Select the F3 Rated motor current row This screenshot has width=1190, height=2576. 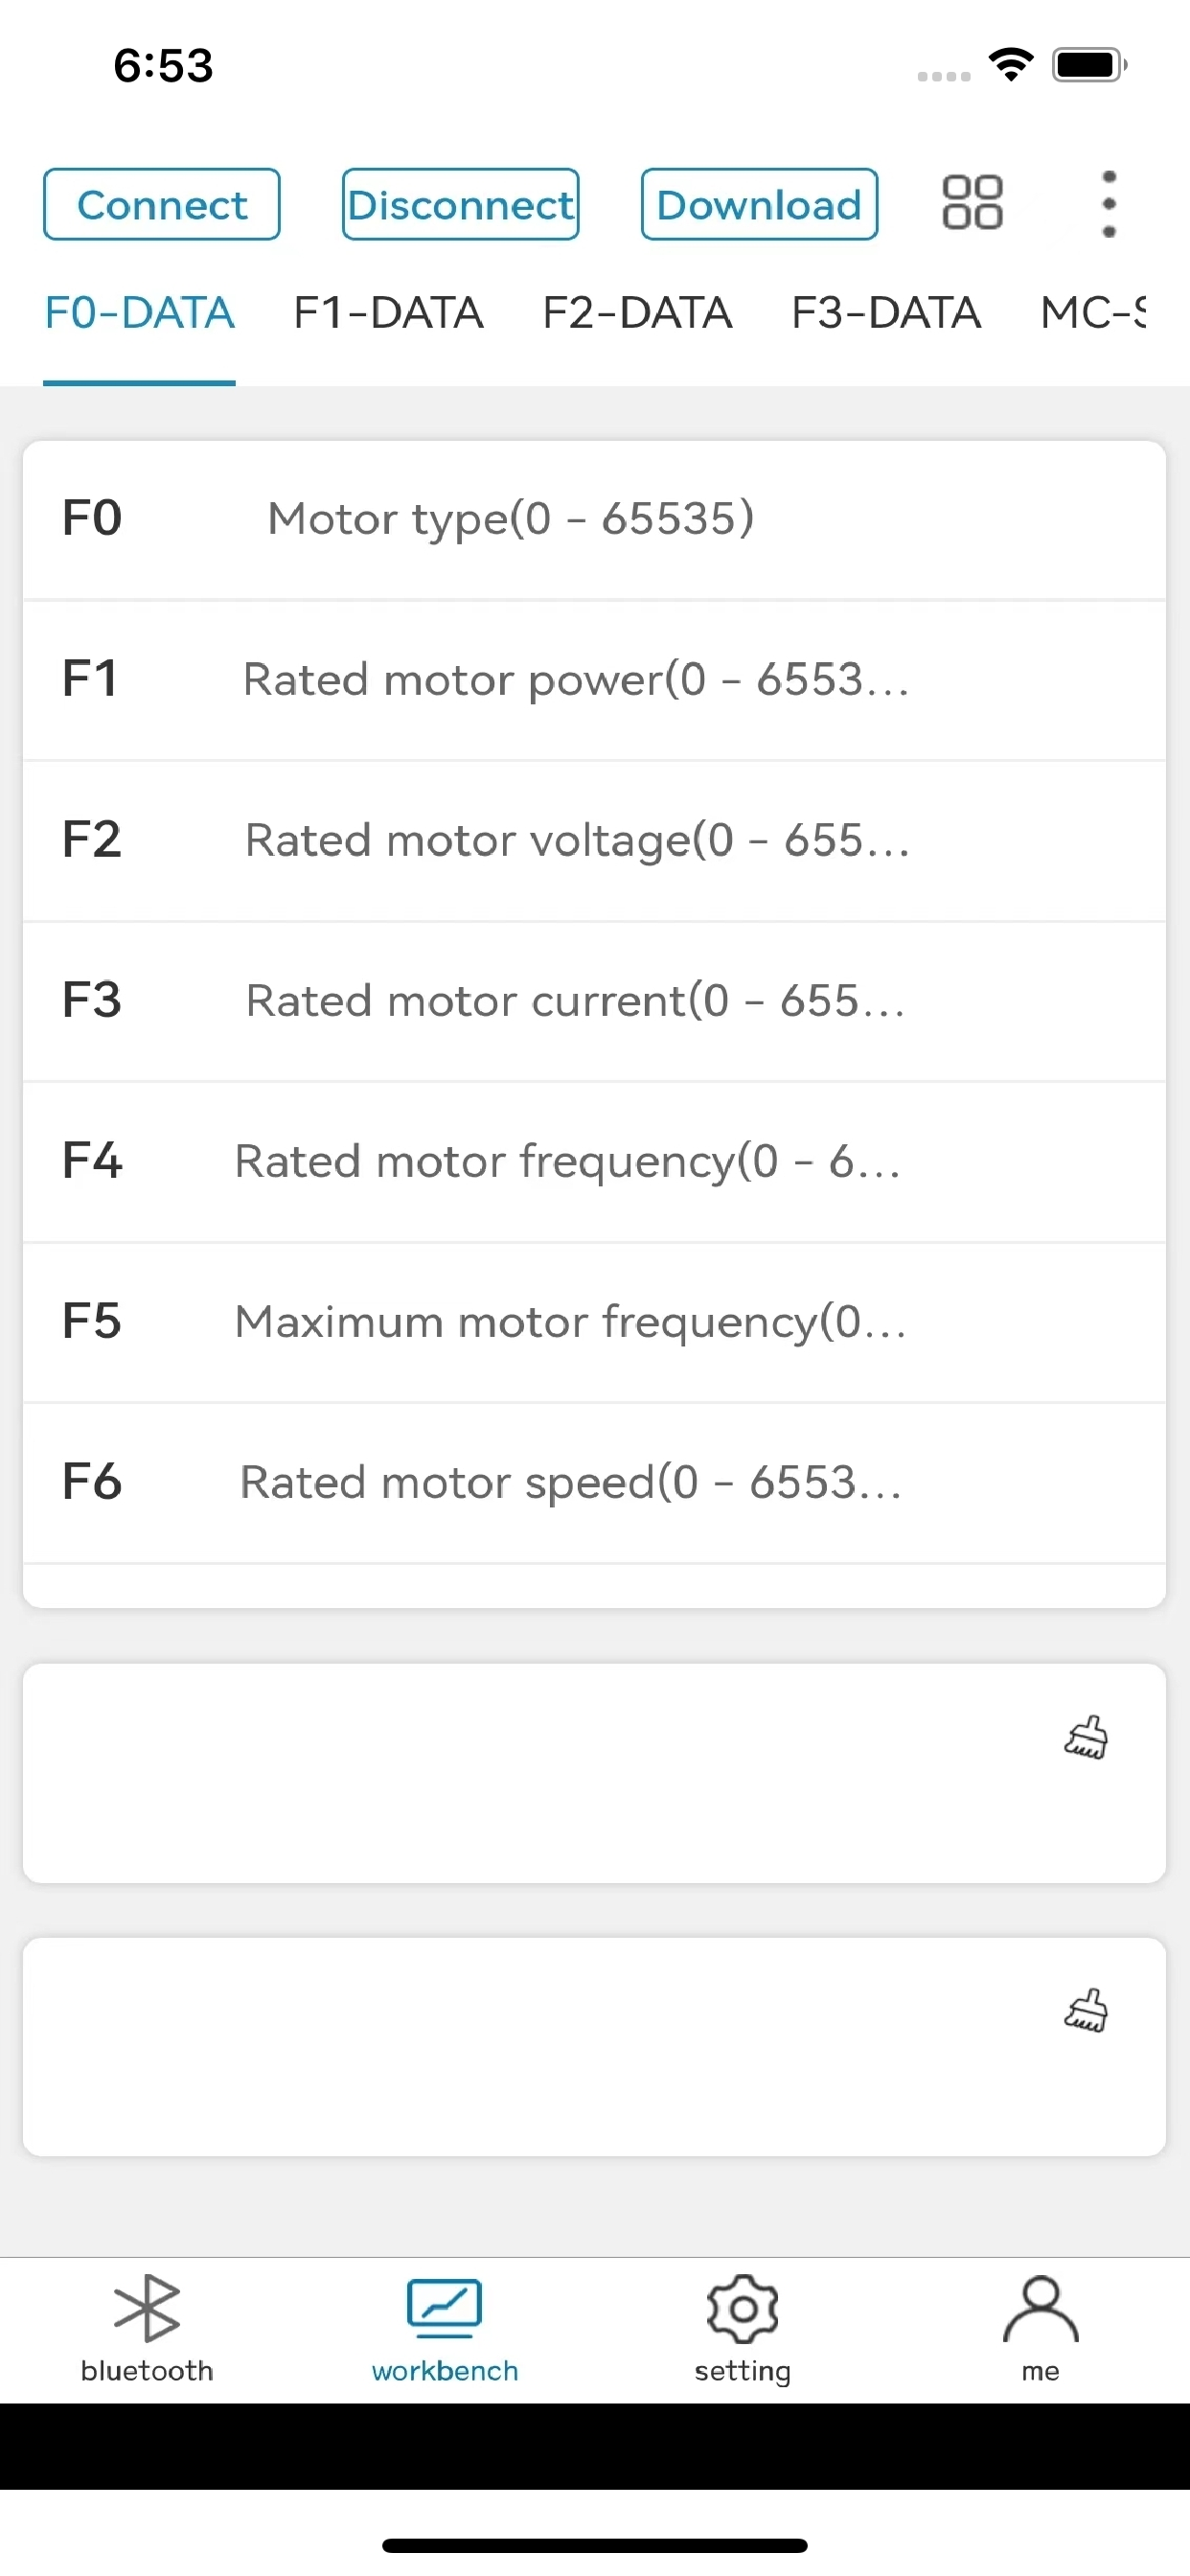(x=594, y=1001)
